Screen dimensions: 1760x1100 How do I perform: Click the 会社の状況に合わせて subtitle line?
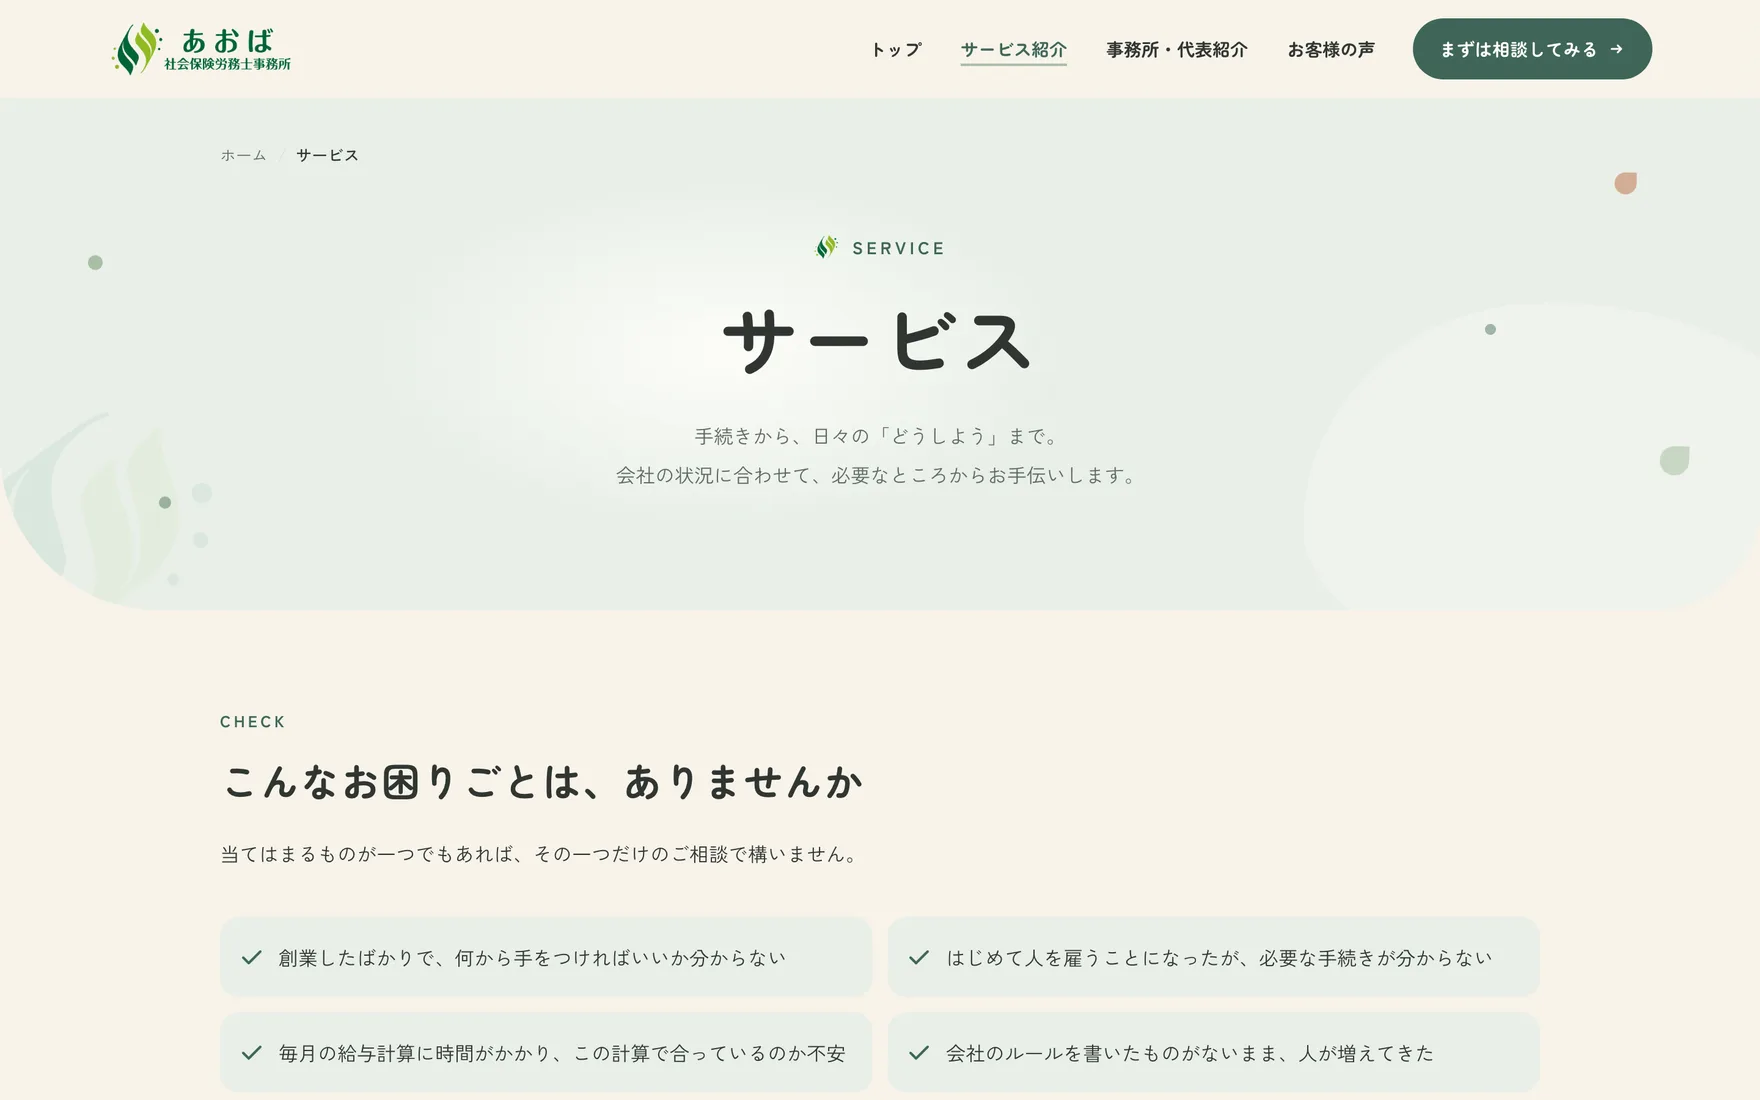[877, 475]
